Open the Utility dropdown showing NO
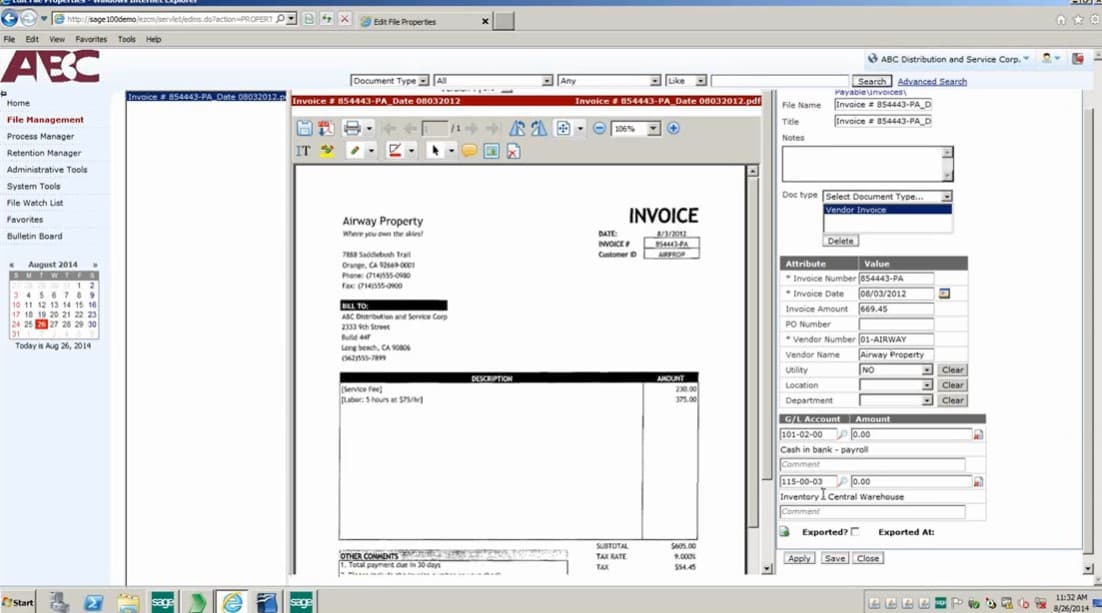This screenshot has width=1102, height=613. pyautogui.click(x=927, y=370)
